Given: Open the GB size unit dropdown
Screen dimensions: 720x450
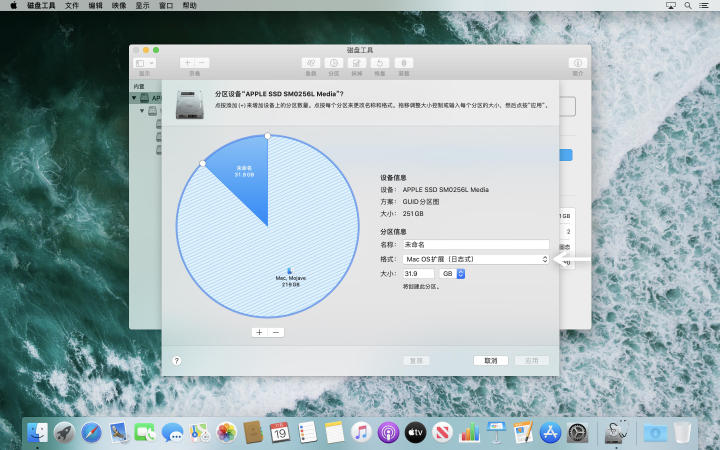Looking at the screenshot, I should [452, 274].
